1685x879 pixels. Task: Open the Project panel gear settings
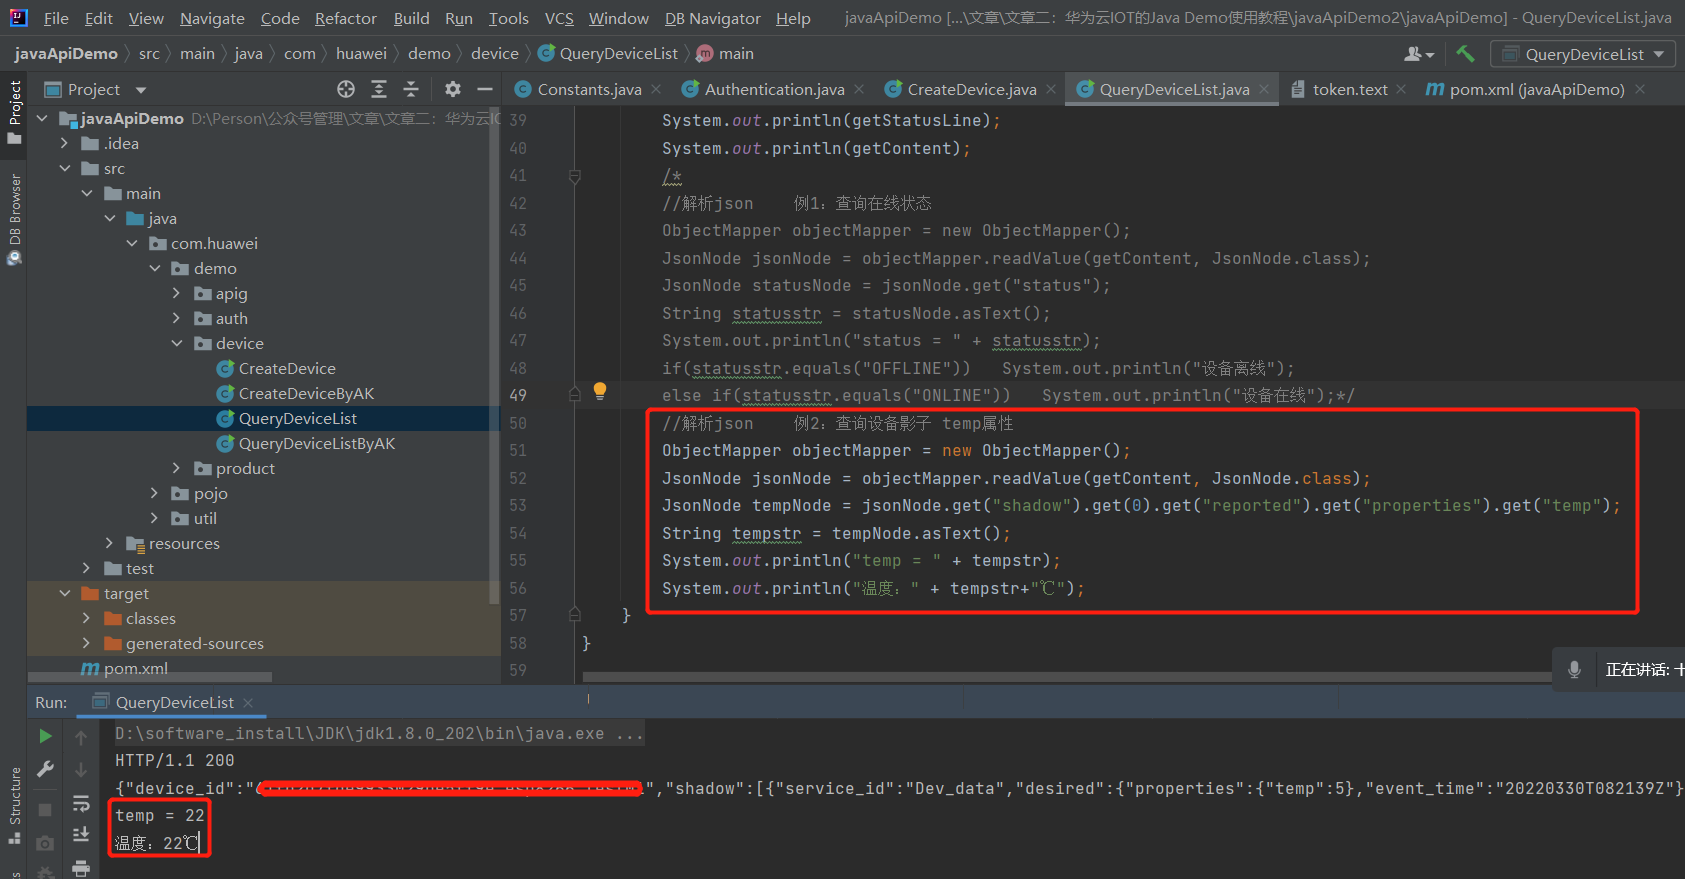[453, 89]
